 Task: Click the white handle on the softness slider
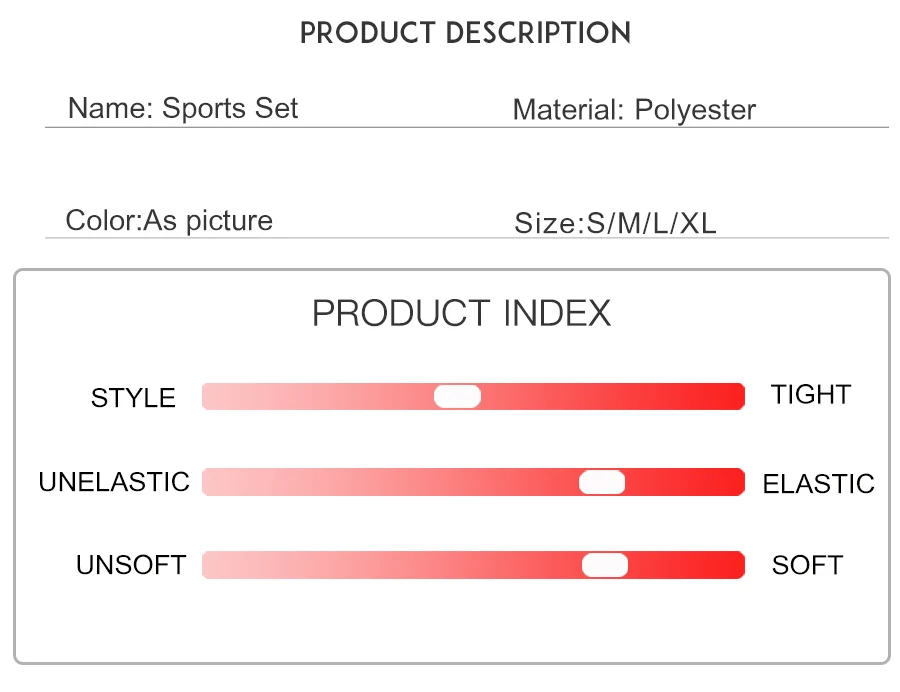605,565
